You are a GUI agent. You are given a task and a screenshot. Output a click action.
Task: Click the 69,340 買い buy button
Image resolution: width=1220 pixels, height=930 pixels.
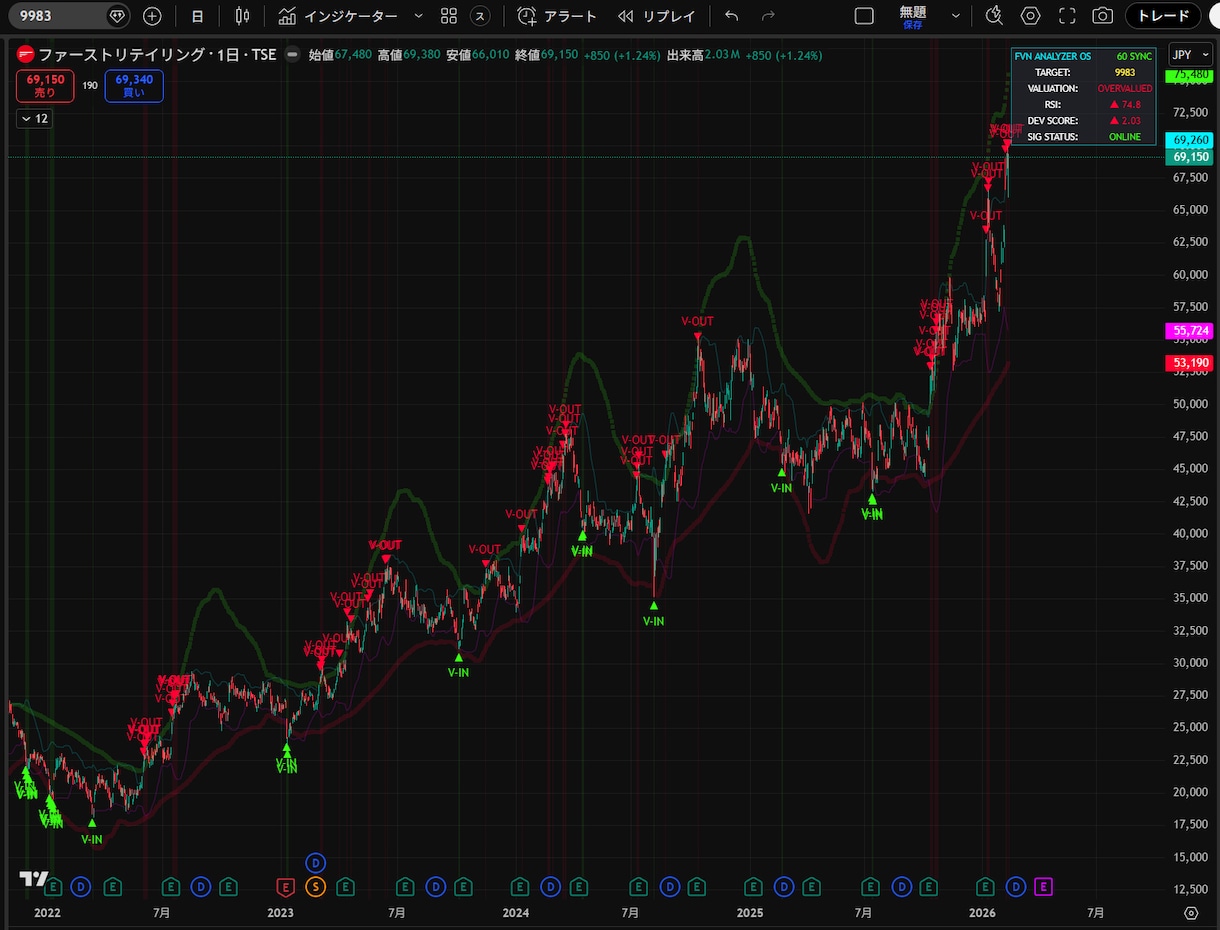[x=134, y=86]
